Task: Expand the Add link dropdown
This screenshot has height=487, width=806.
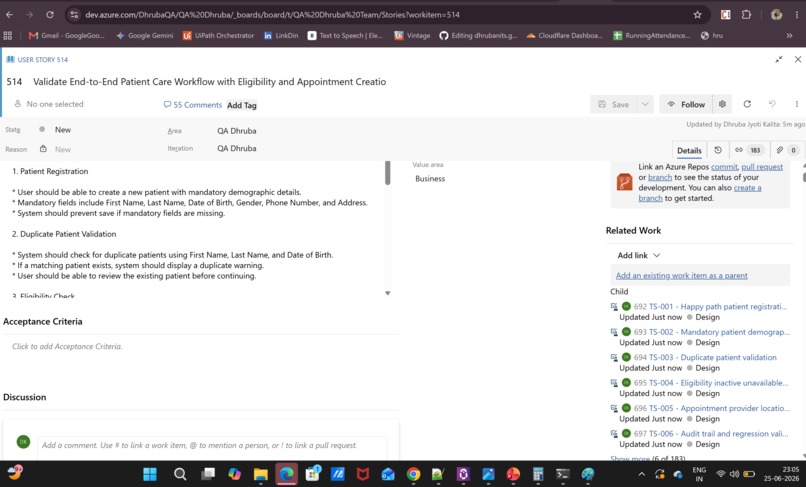Action: [x=638, y=255]
